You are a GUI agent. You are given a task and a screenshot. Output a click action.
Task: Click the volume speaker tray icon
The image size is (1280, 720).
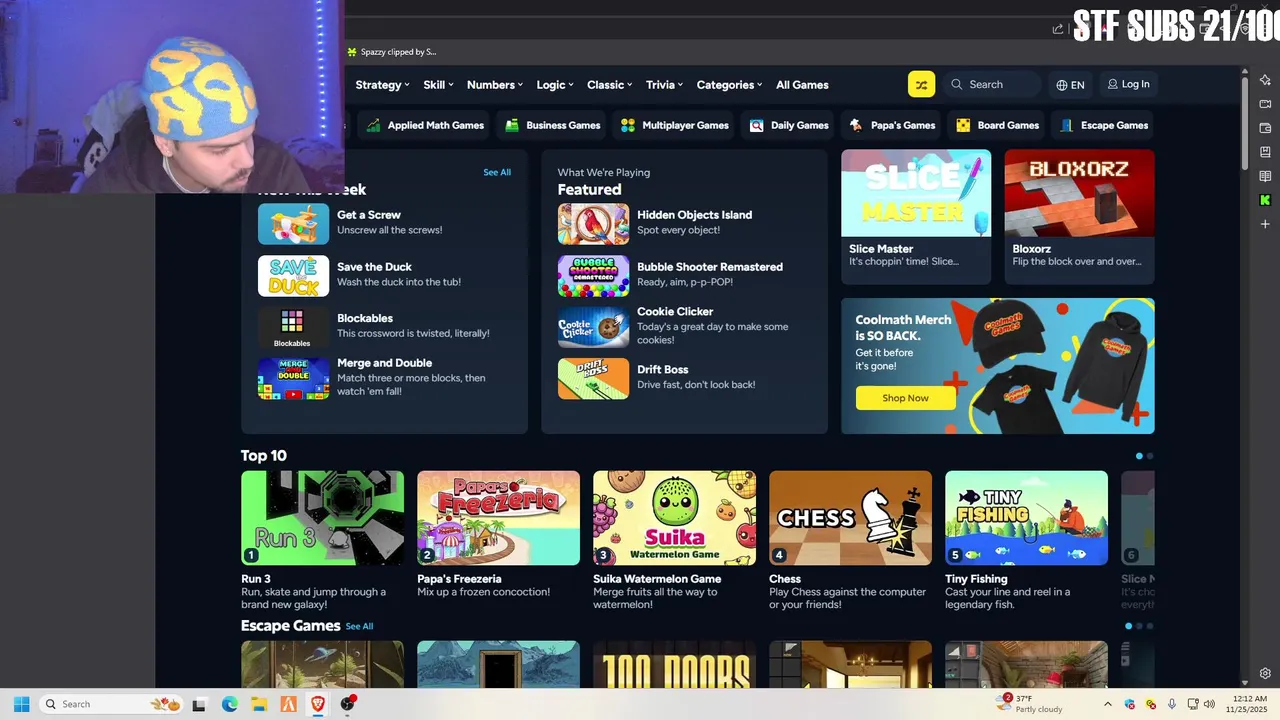coord(1210,704)
